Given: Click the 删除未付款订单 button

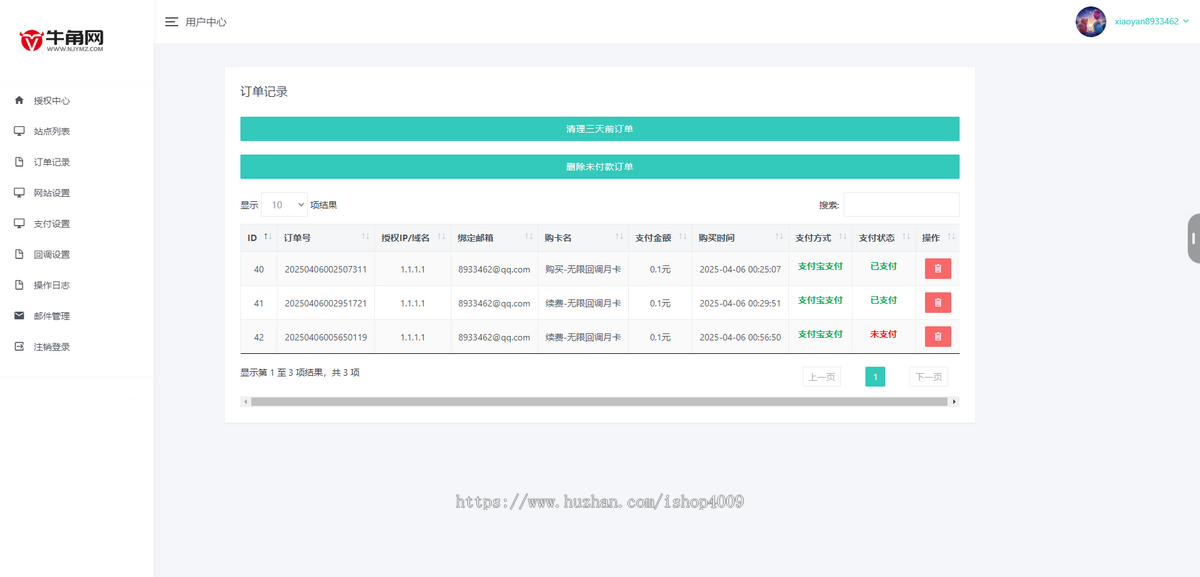Looking at the screenshot, I should click(x=600, y=167).
